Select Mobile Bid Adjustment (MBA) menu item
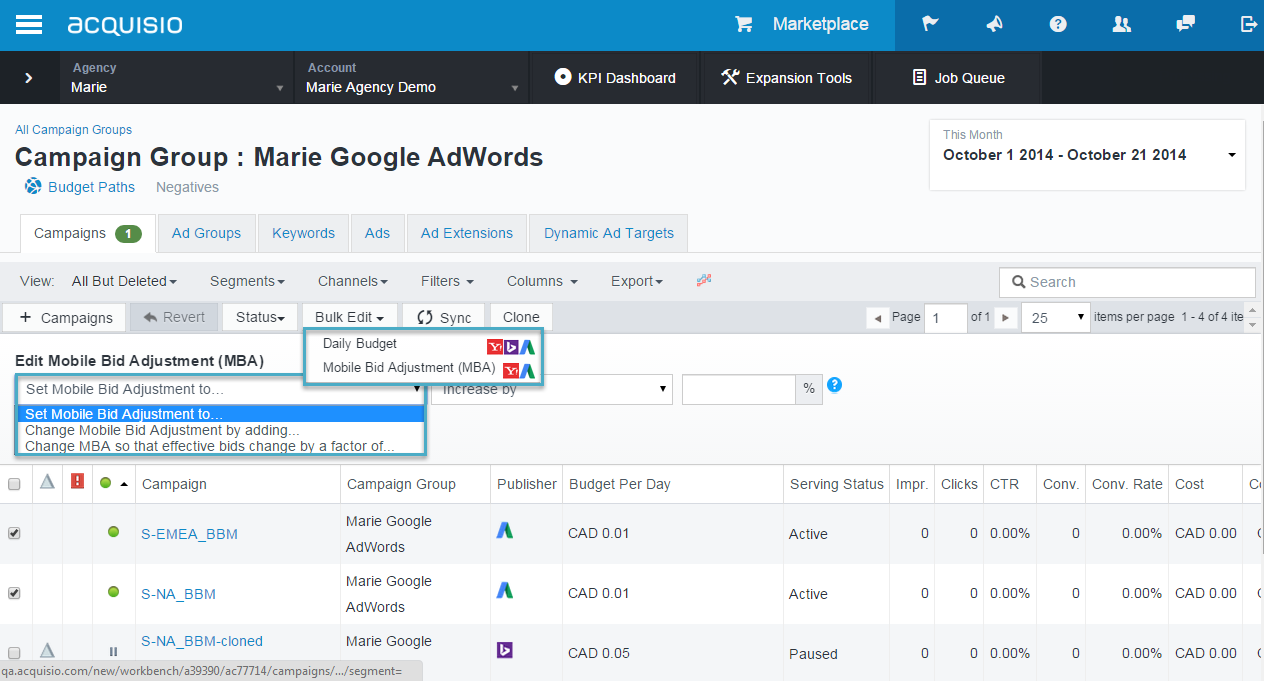The height and width of the screenshot is (681, 1264). [x=409, y=368]
